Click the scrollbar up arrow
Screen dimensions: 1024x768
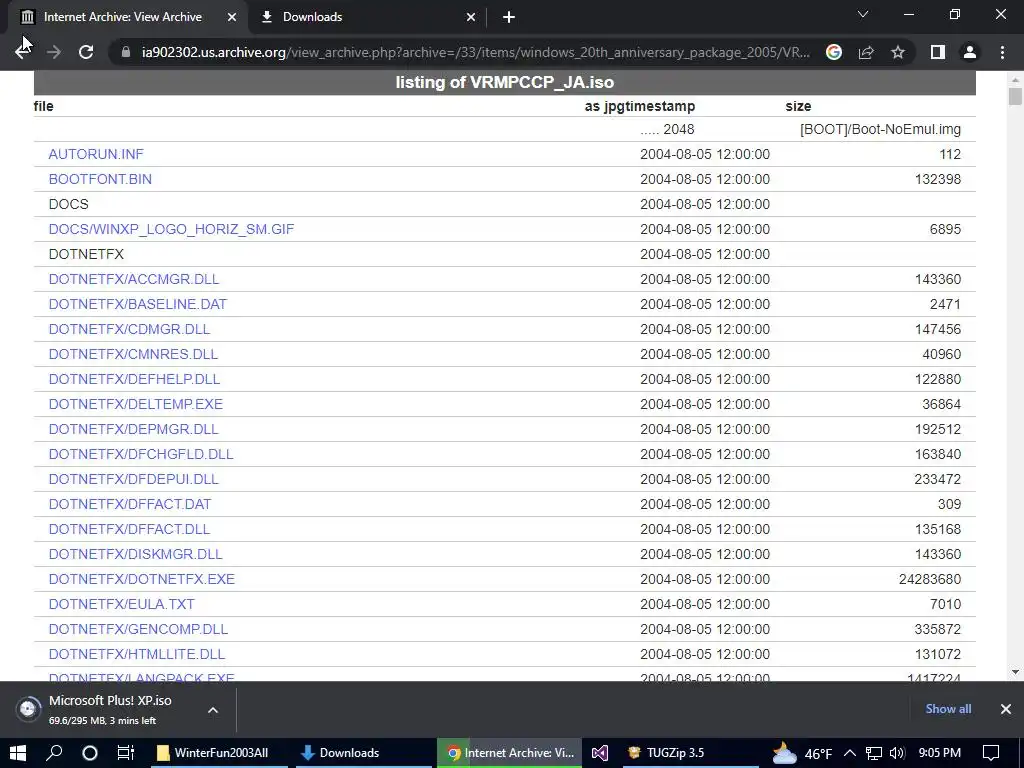pos(1015,80)
